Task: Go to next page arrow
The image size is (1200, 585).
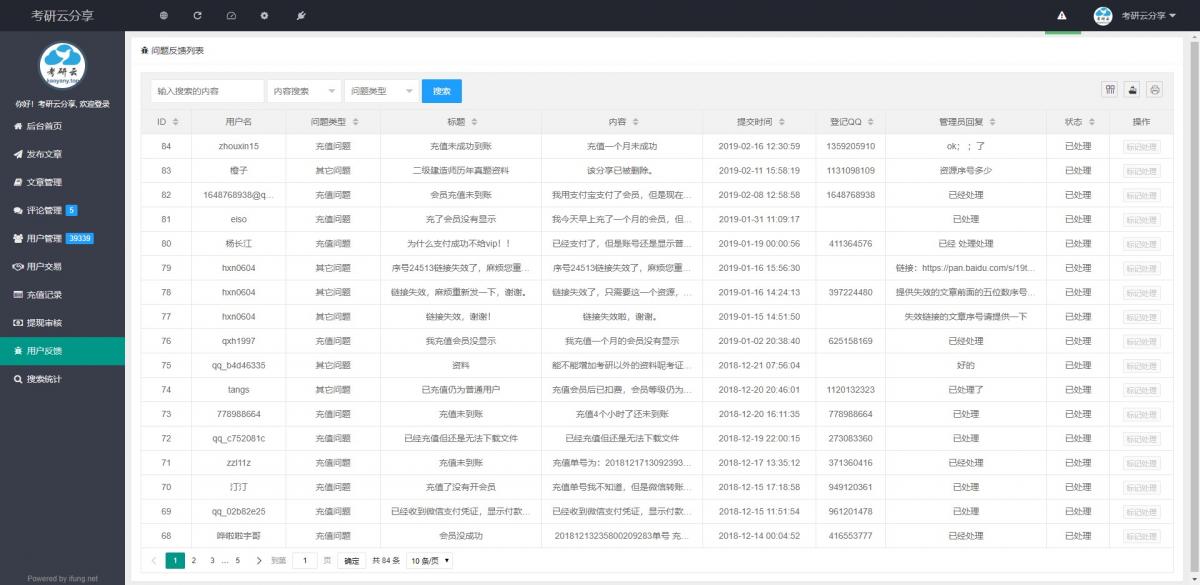Action: 257,561
